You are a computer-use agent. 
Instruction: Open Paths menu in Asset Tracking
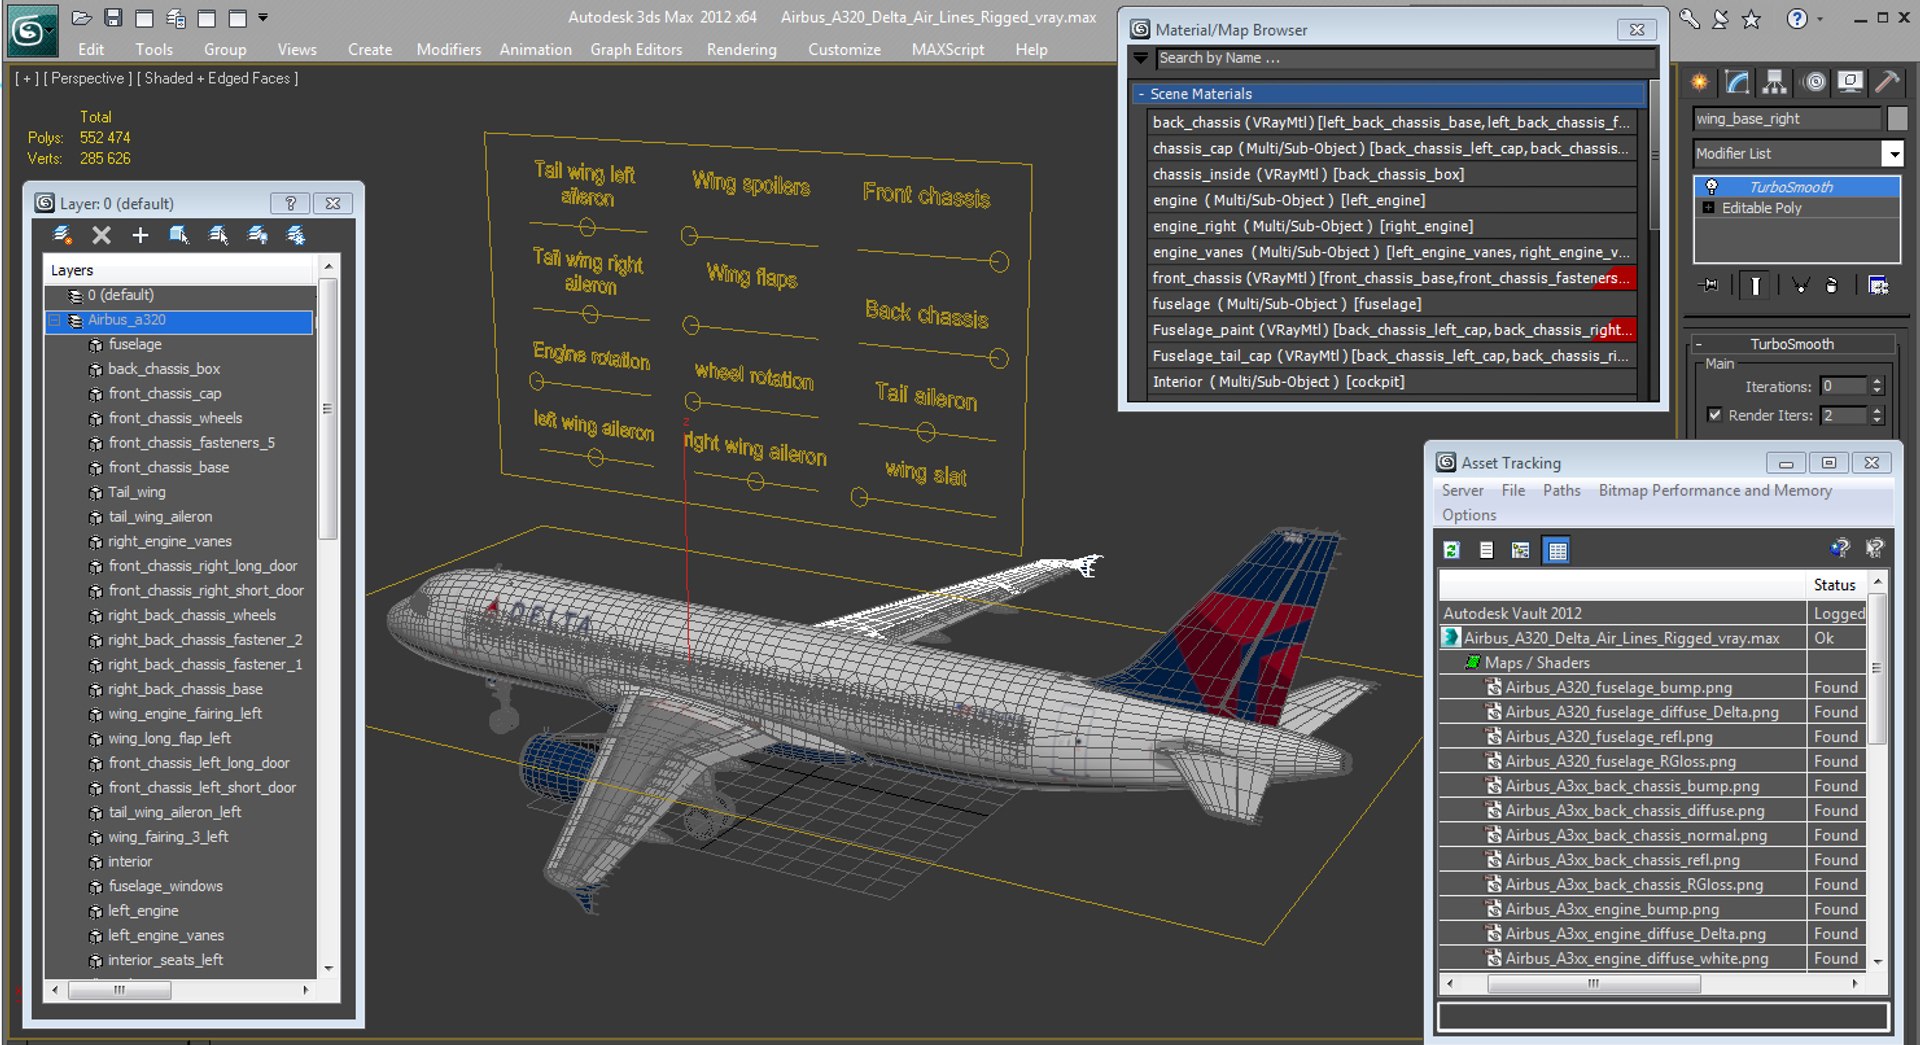(x=1561, y=490)
